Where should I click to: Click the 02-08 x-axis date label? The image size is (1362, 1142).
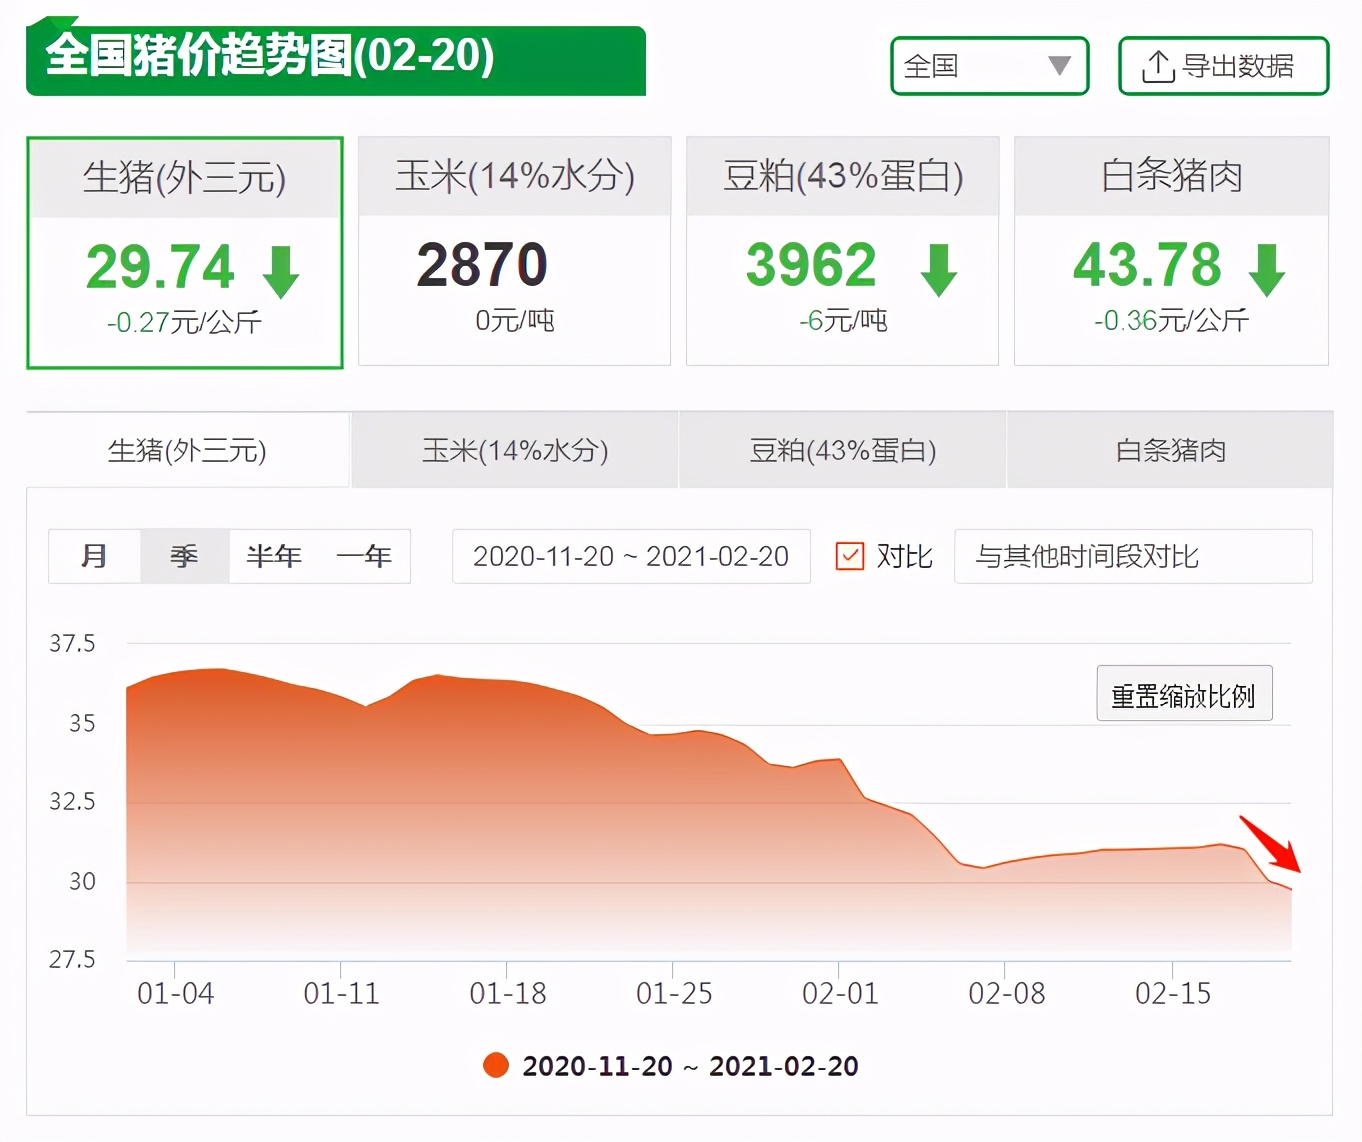(x=1007, y=993)
